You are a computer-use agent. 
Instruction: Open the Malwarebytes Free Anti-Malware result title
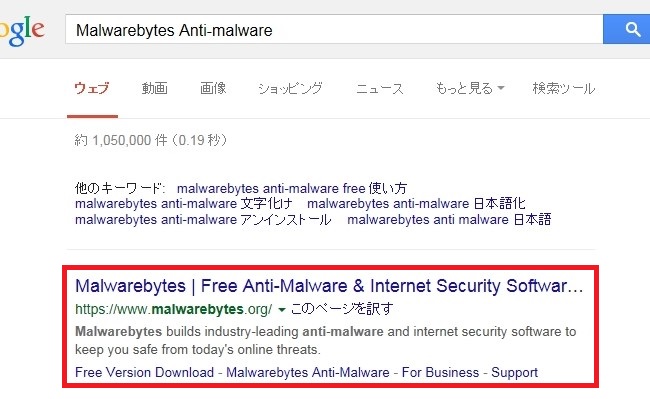329,286
